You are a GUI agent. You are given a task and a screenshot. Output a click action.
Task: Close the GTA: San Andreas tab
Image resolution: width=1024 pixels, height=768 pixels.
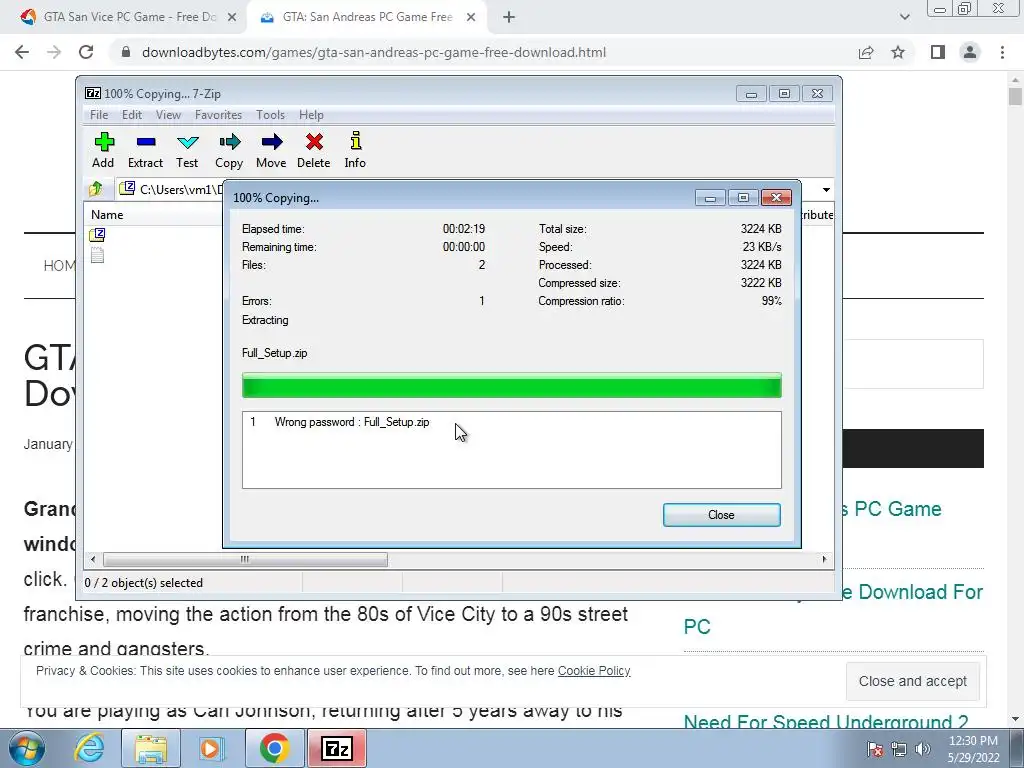tap(471, 17)
